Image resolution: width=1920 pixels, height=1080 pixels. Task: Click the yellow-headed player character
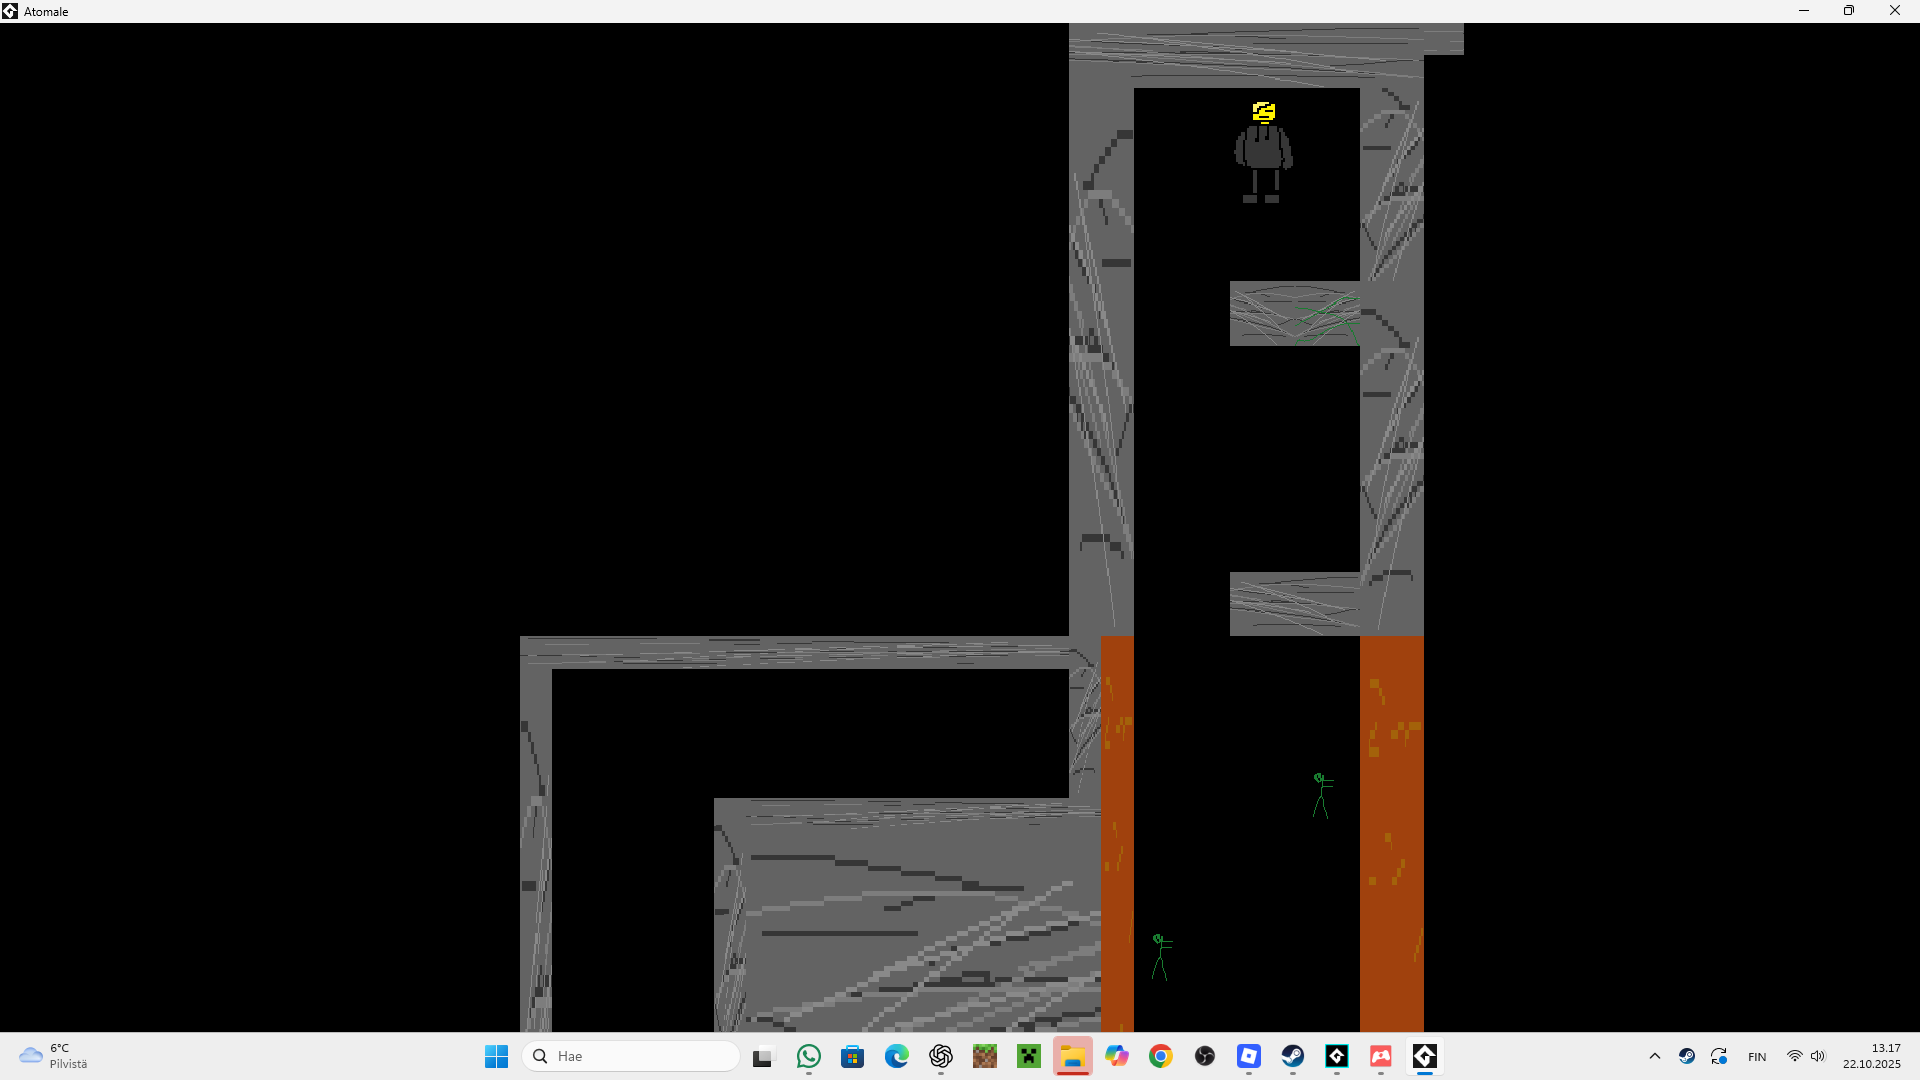(x=1263, y=151)
